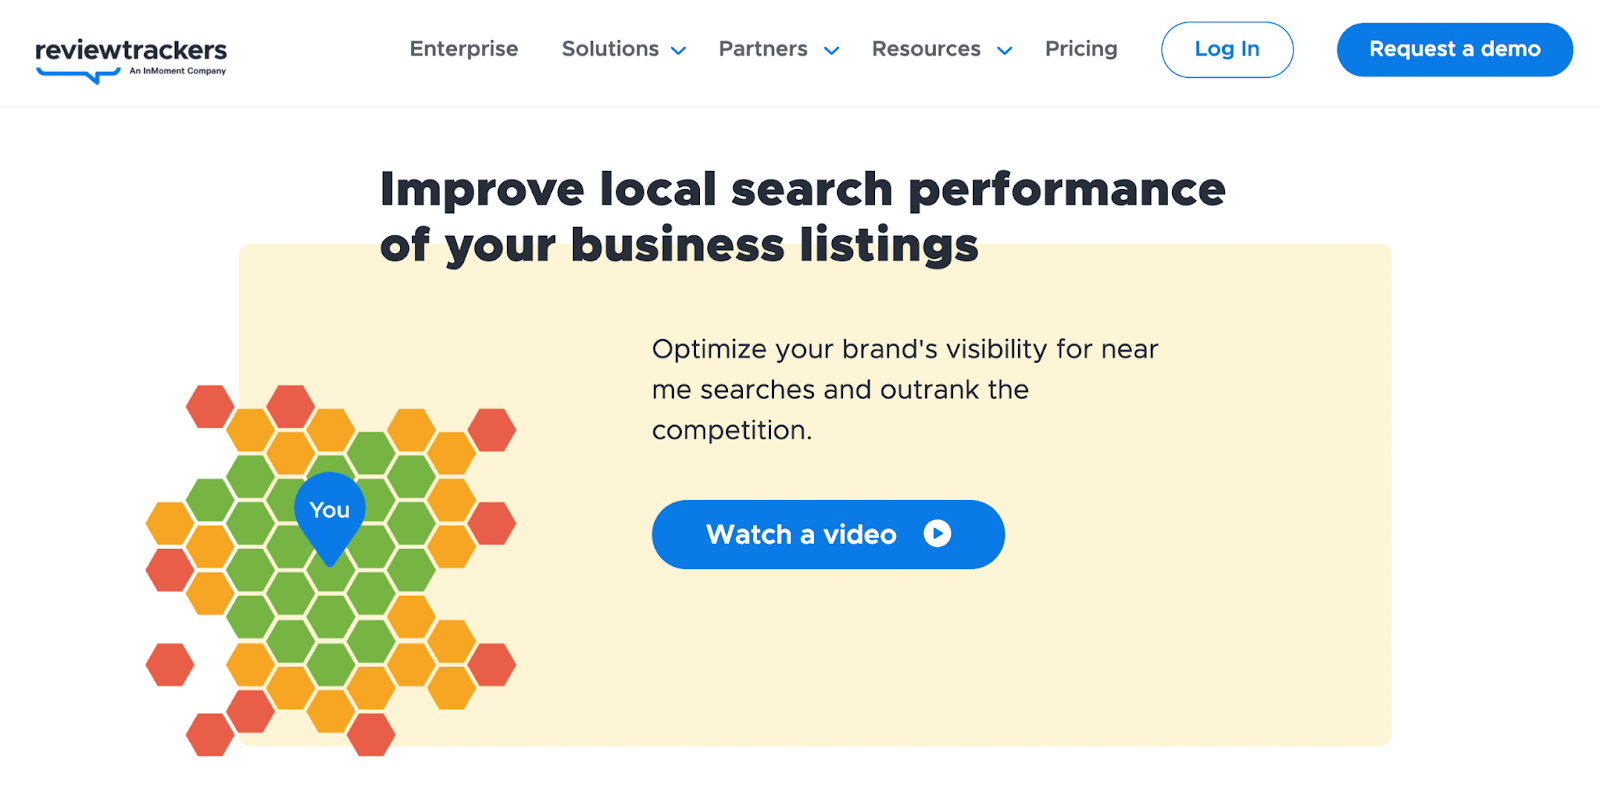Click the top-left red hexagon tile
1600x795 pixels.
[209, 406]
